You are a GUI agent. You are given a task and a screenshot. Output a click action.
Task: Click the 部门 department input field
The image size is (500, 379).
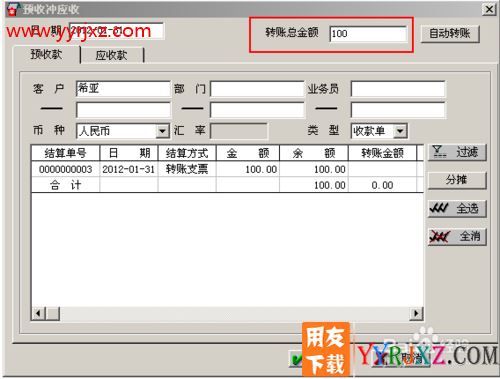coord(257,89)
